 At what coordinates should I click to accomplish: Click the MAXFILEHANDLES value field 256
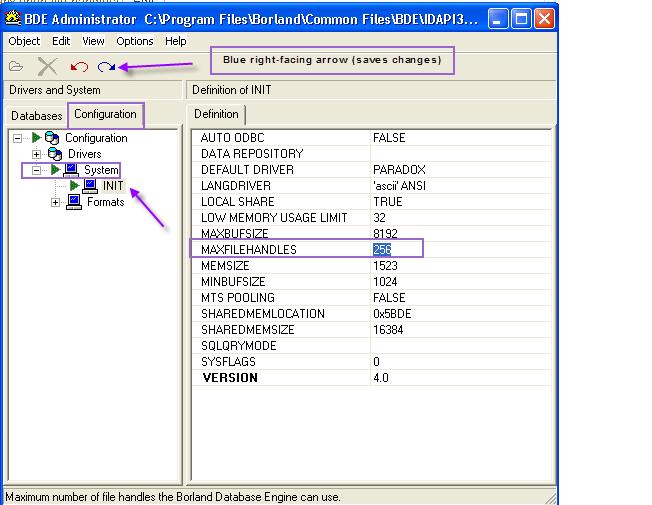pos(461,250)
